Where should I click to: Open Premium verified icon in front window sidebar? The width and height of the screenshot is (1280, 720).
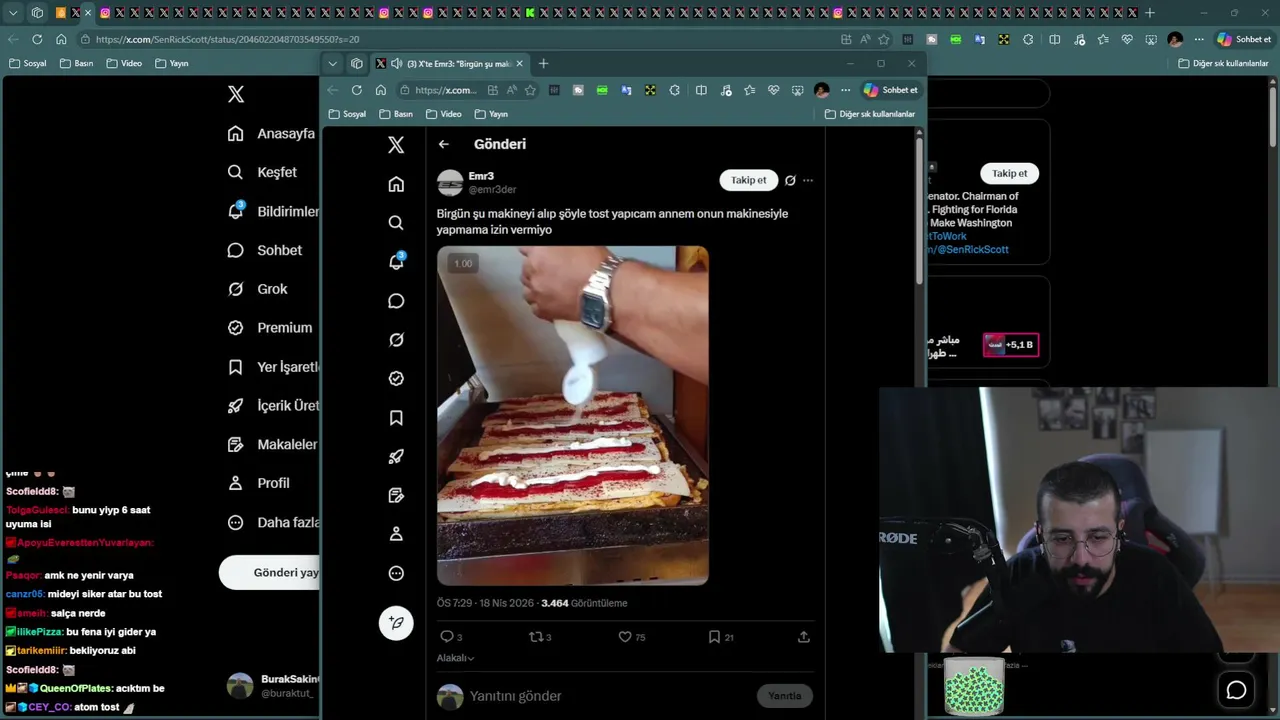396,379
